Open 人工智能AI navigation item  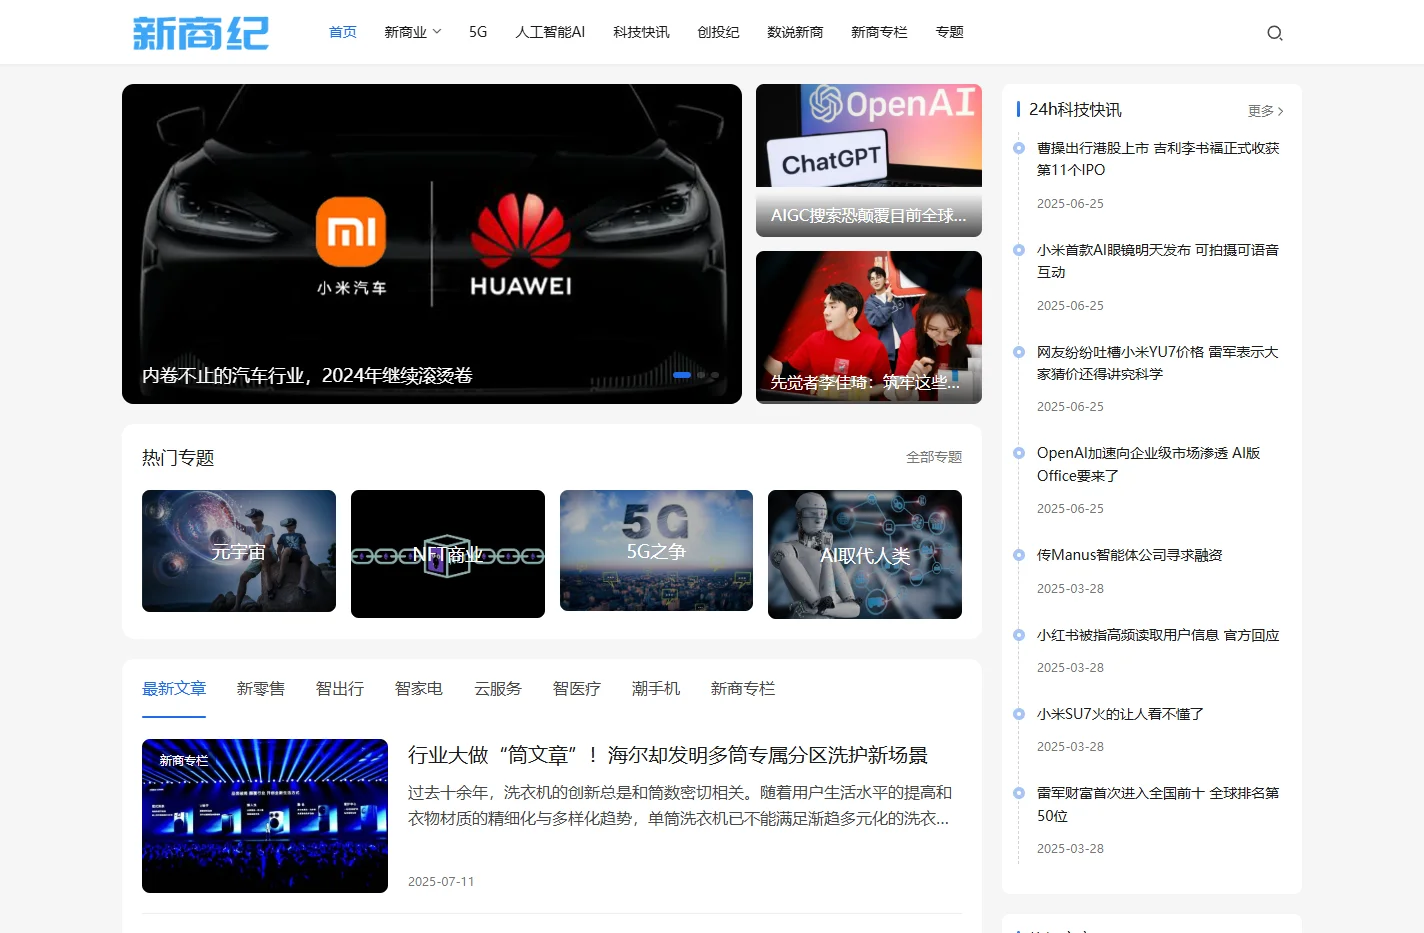click(550, 32)
